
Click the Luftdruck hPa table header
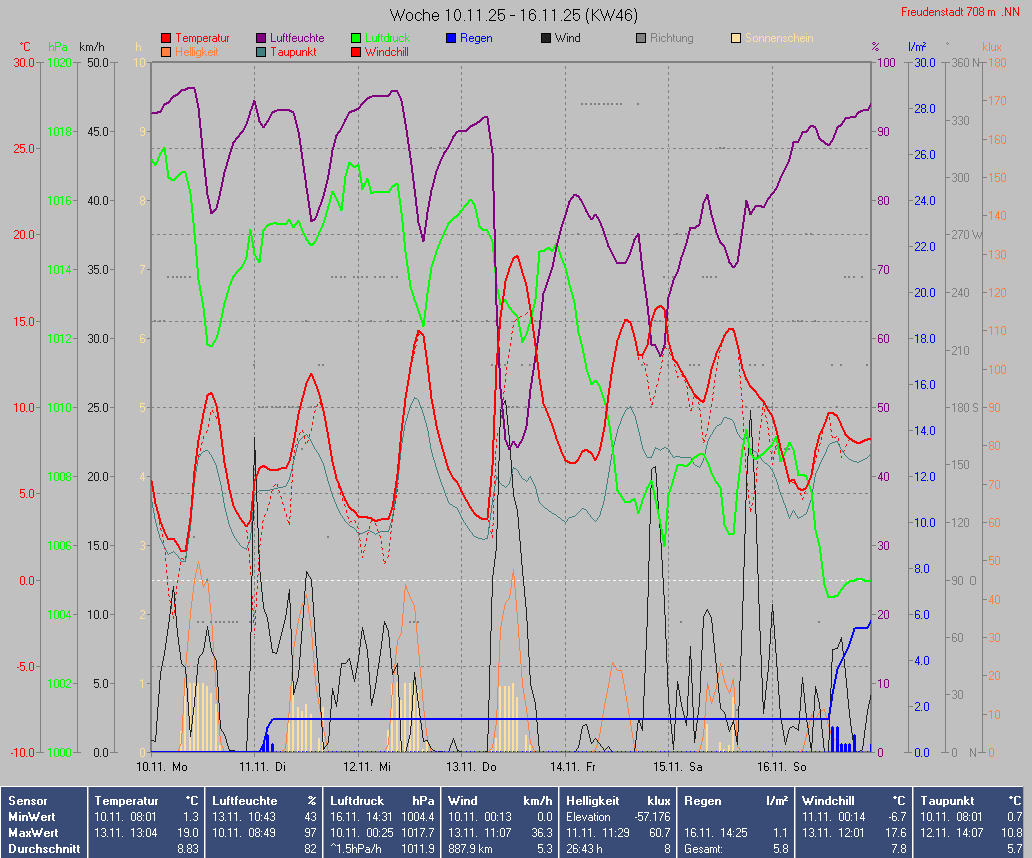point(383,801)
